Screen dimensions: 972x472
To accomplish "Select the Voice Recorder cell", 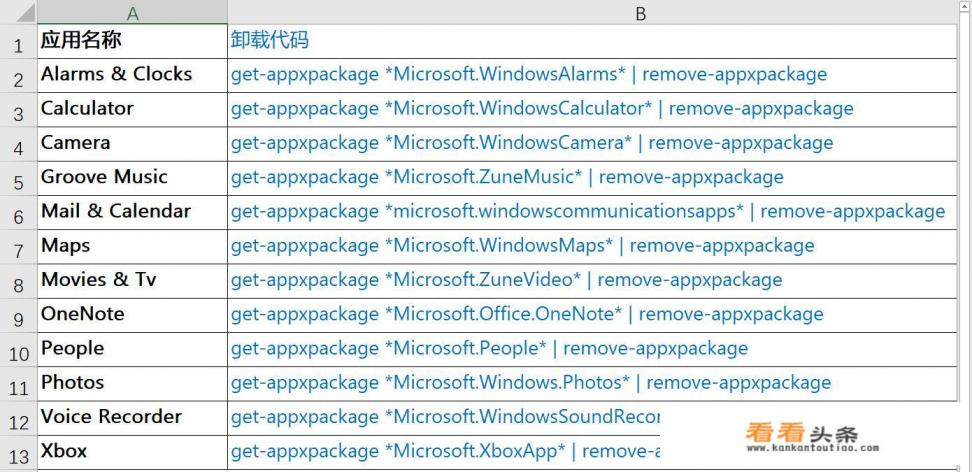I will [133, 417].
